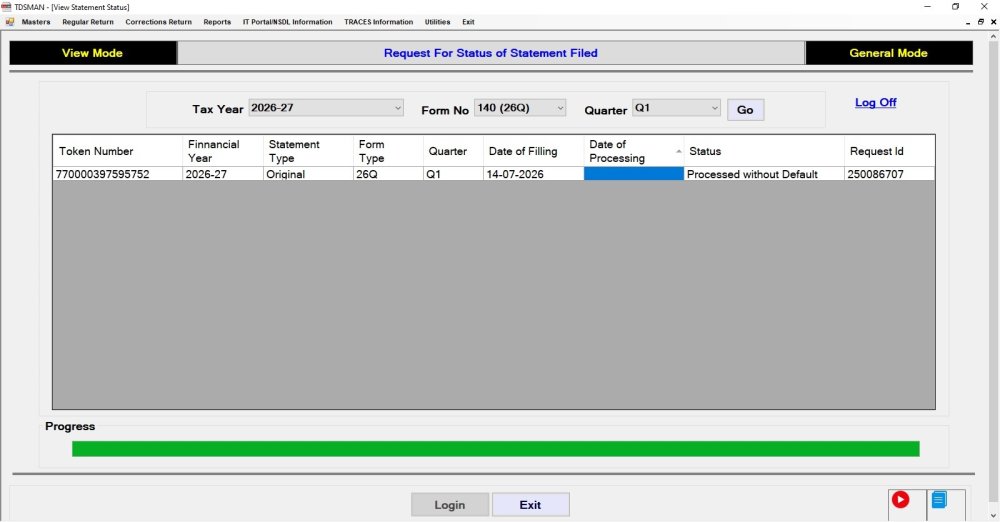Click the Request Id column header
1000x522 pixels.
pyautogui.click(x=890, y=151)
